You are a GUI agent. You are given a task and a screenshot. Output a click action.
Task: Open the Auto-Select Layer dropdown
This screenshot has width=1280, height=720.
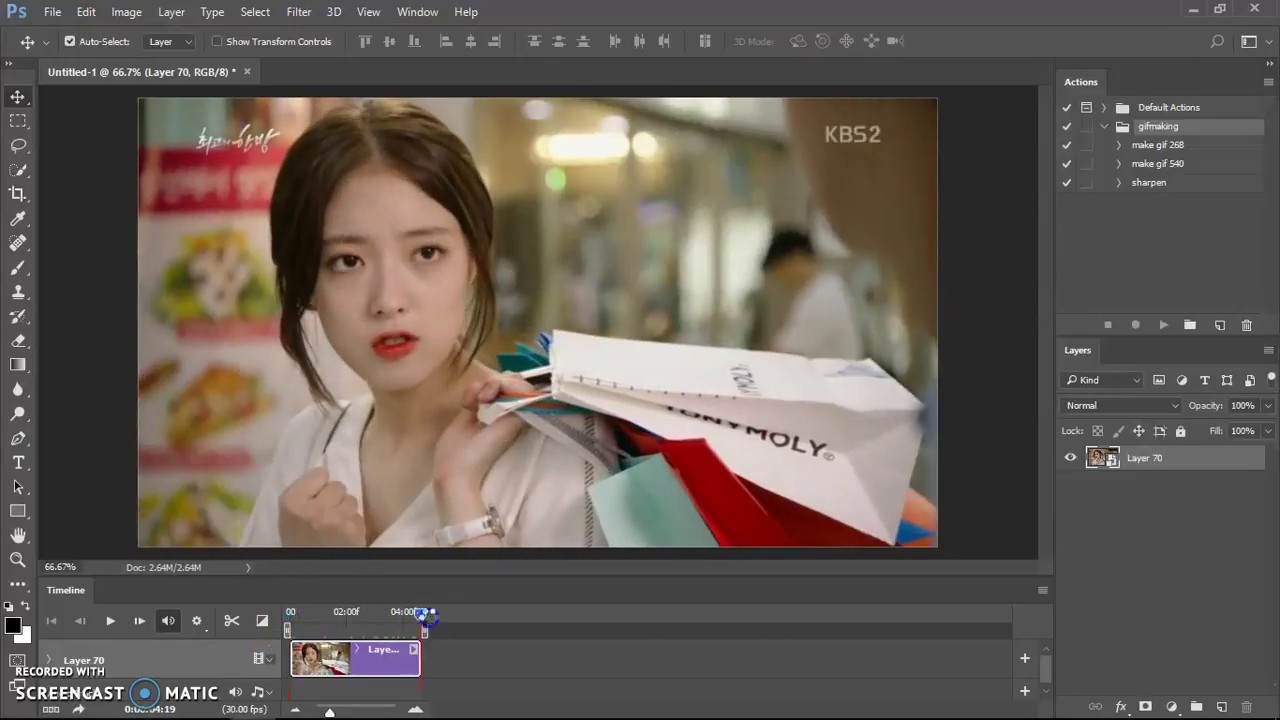coord(170,42)
